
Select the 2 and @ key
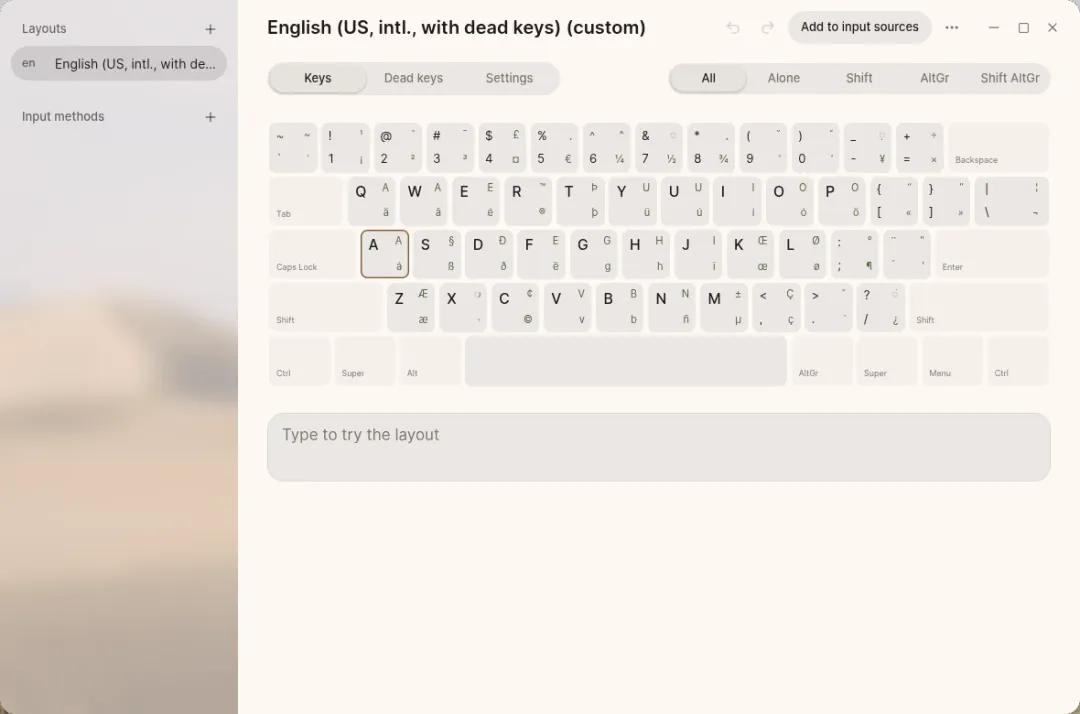pos(397,147)
